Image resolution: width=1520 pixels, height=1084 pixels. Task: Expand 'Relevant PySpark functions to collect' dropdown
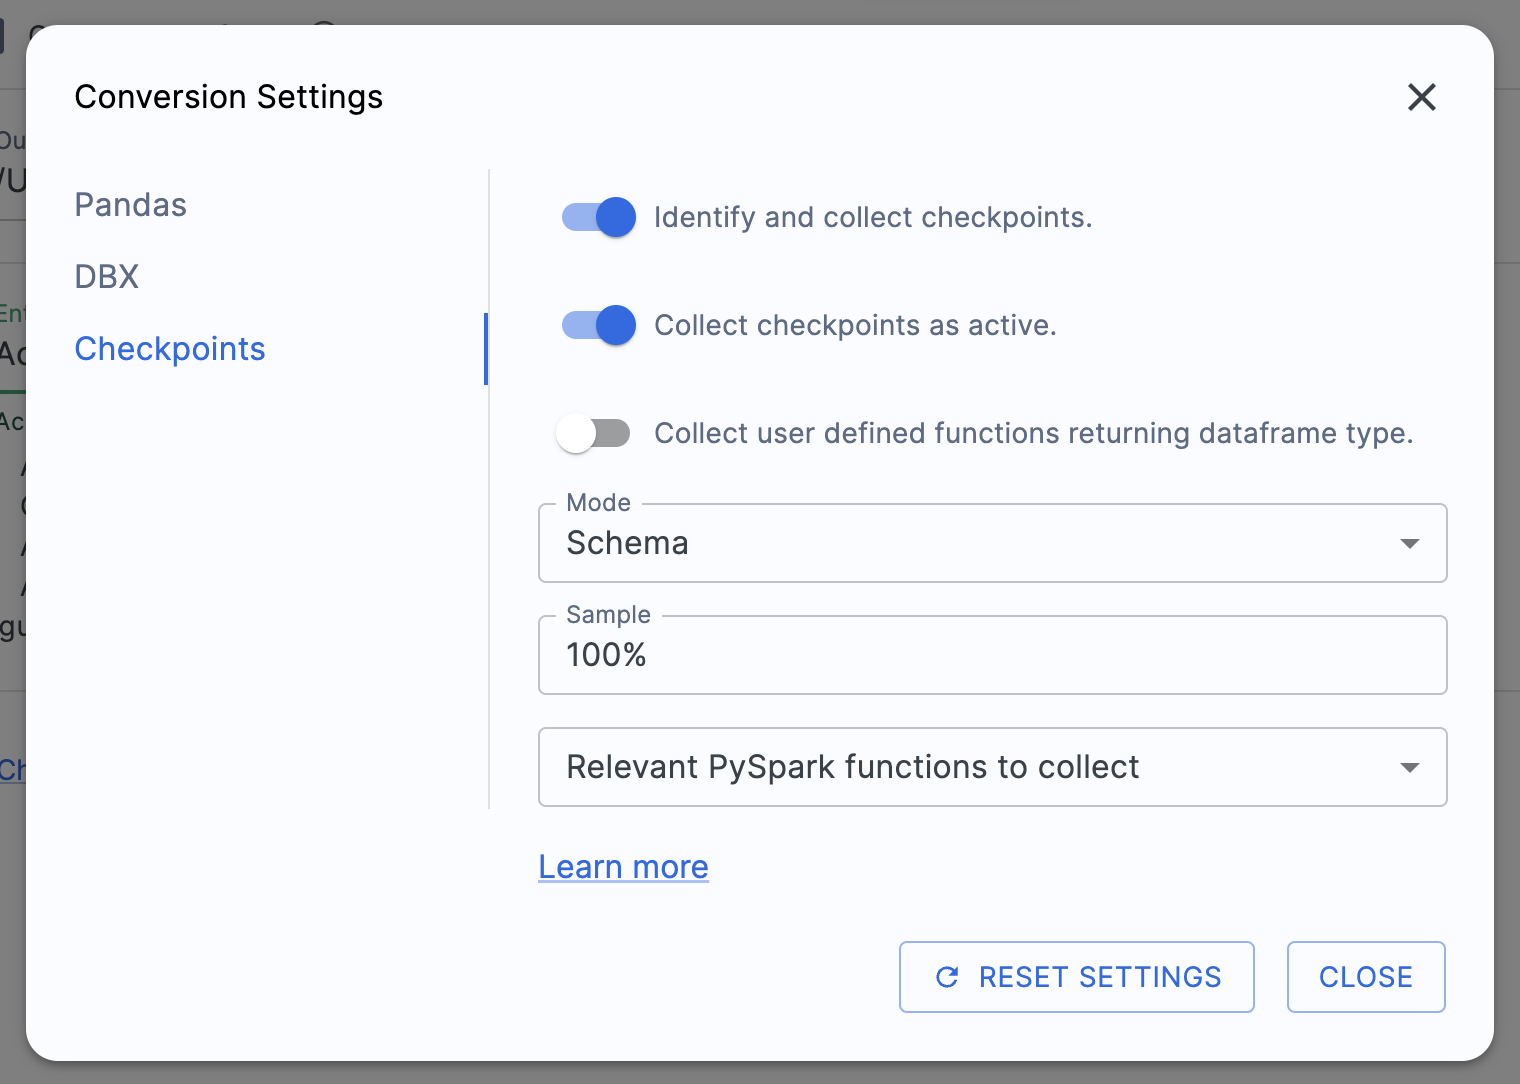tap(992, 767)
